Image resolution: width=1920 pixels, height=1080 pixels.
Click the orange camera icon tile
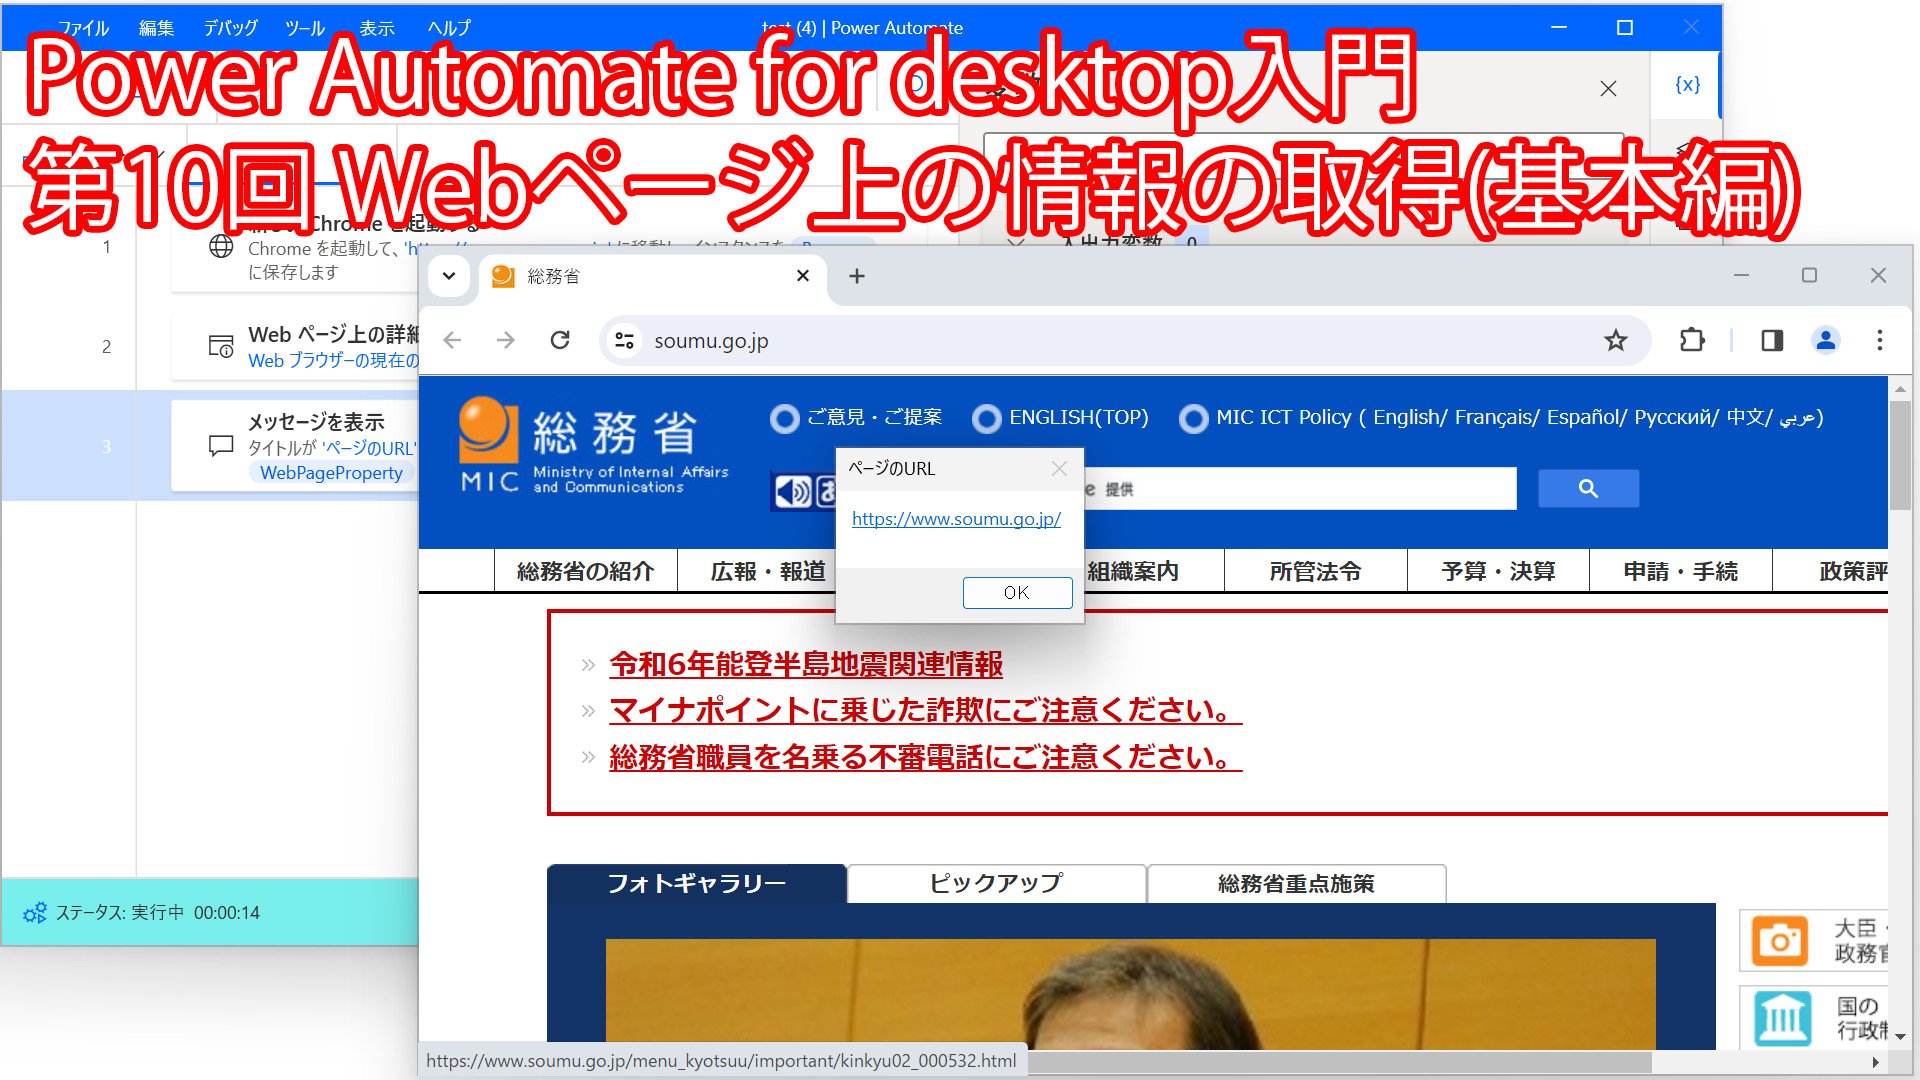[1780, 941]
